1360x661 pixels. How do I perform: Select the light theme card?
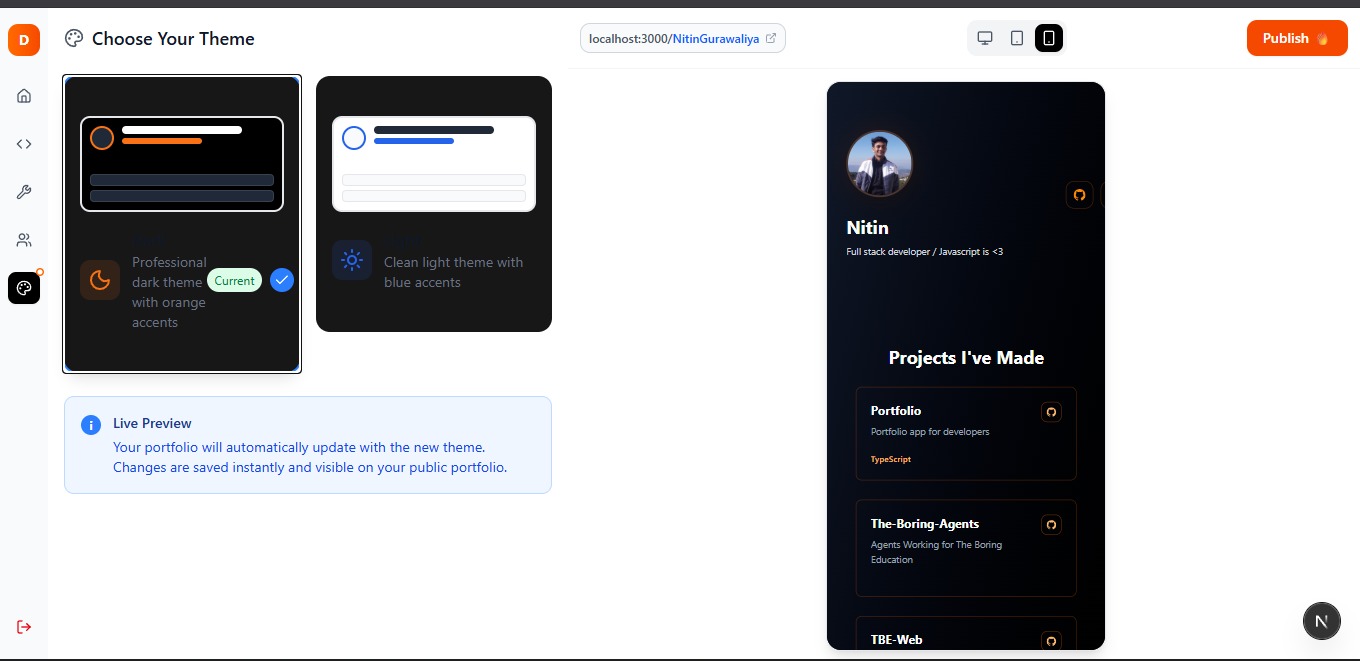(x=433, y=203)
